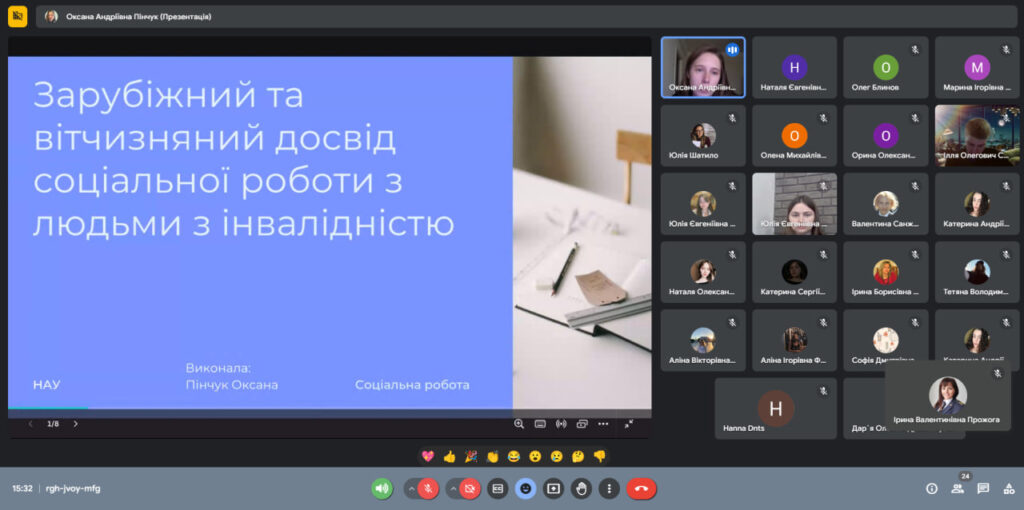1024x510 pixels.
Task: Open the chat panel icon
Action: click(983, 489)
